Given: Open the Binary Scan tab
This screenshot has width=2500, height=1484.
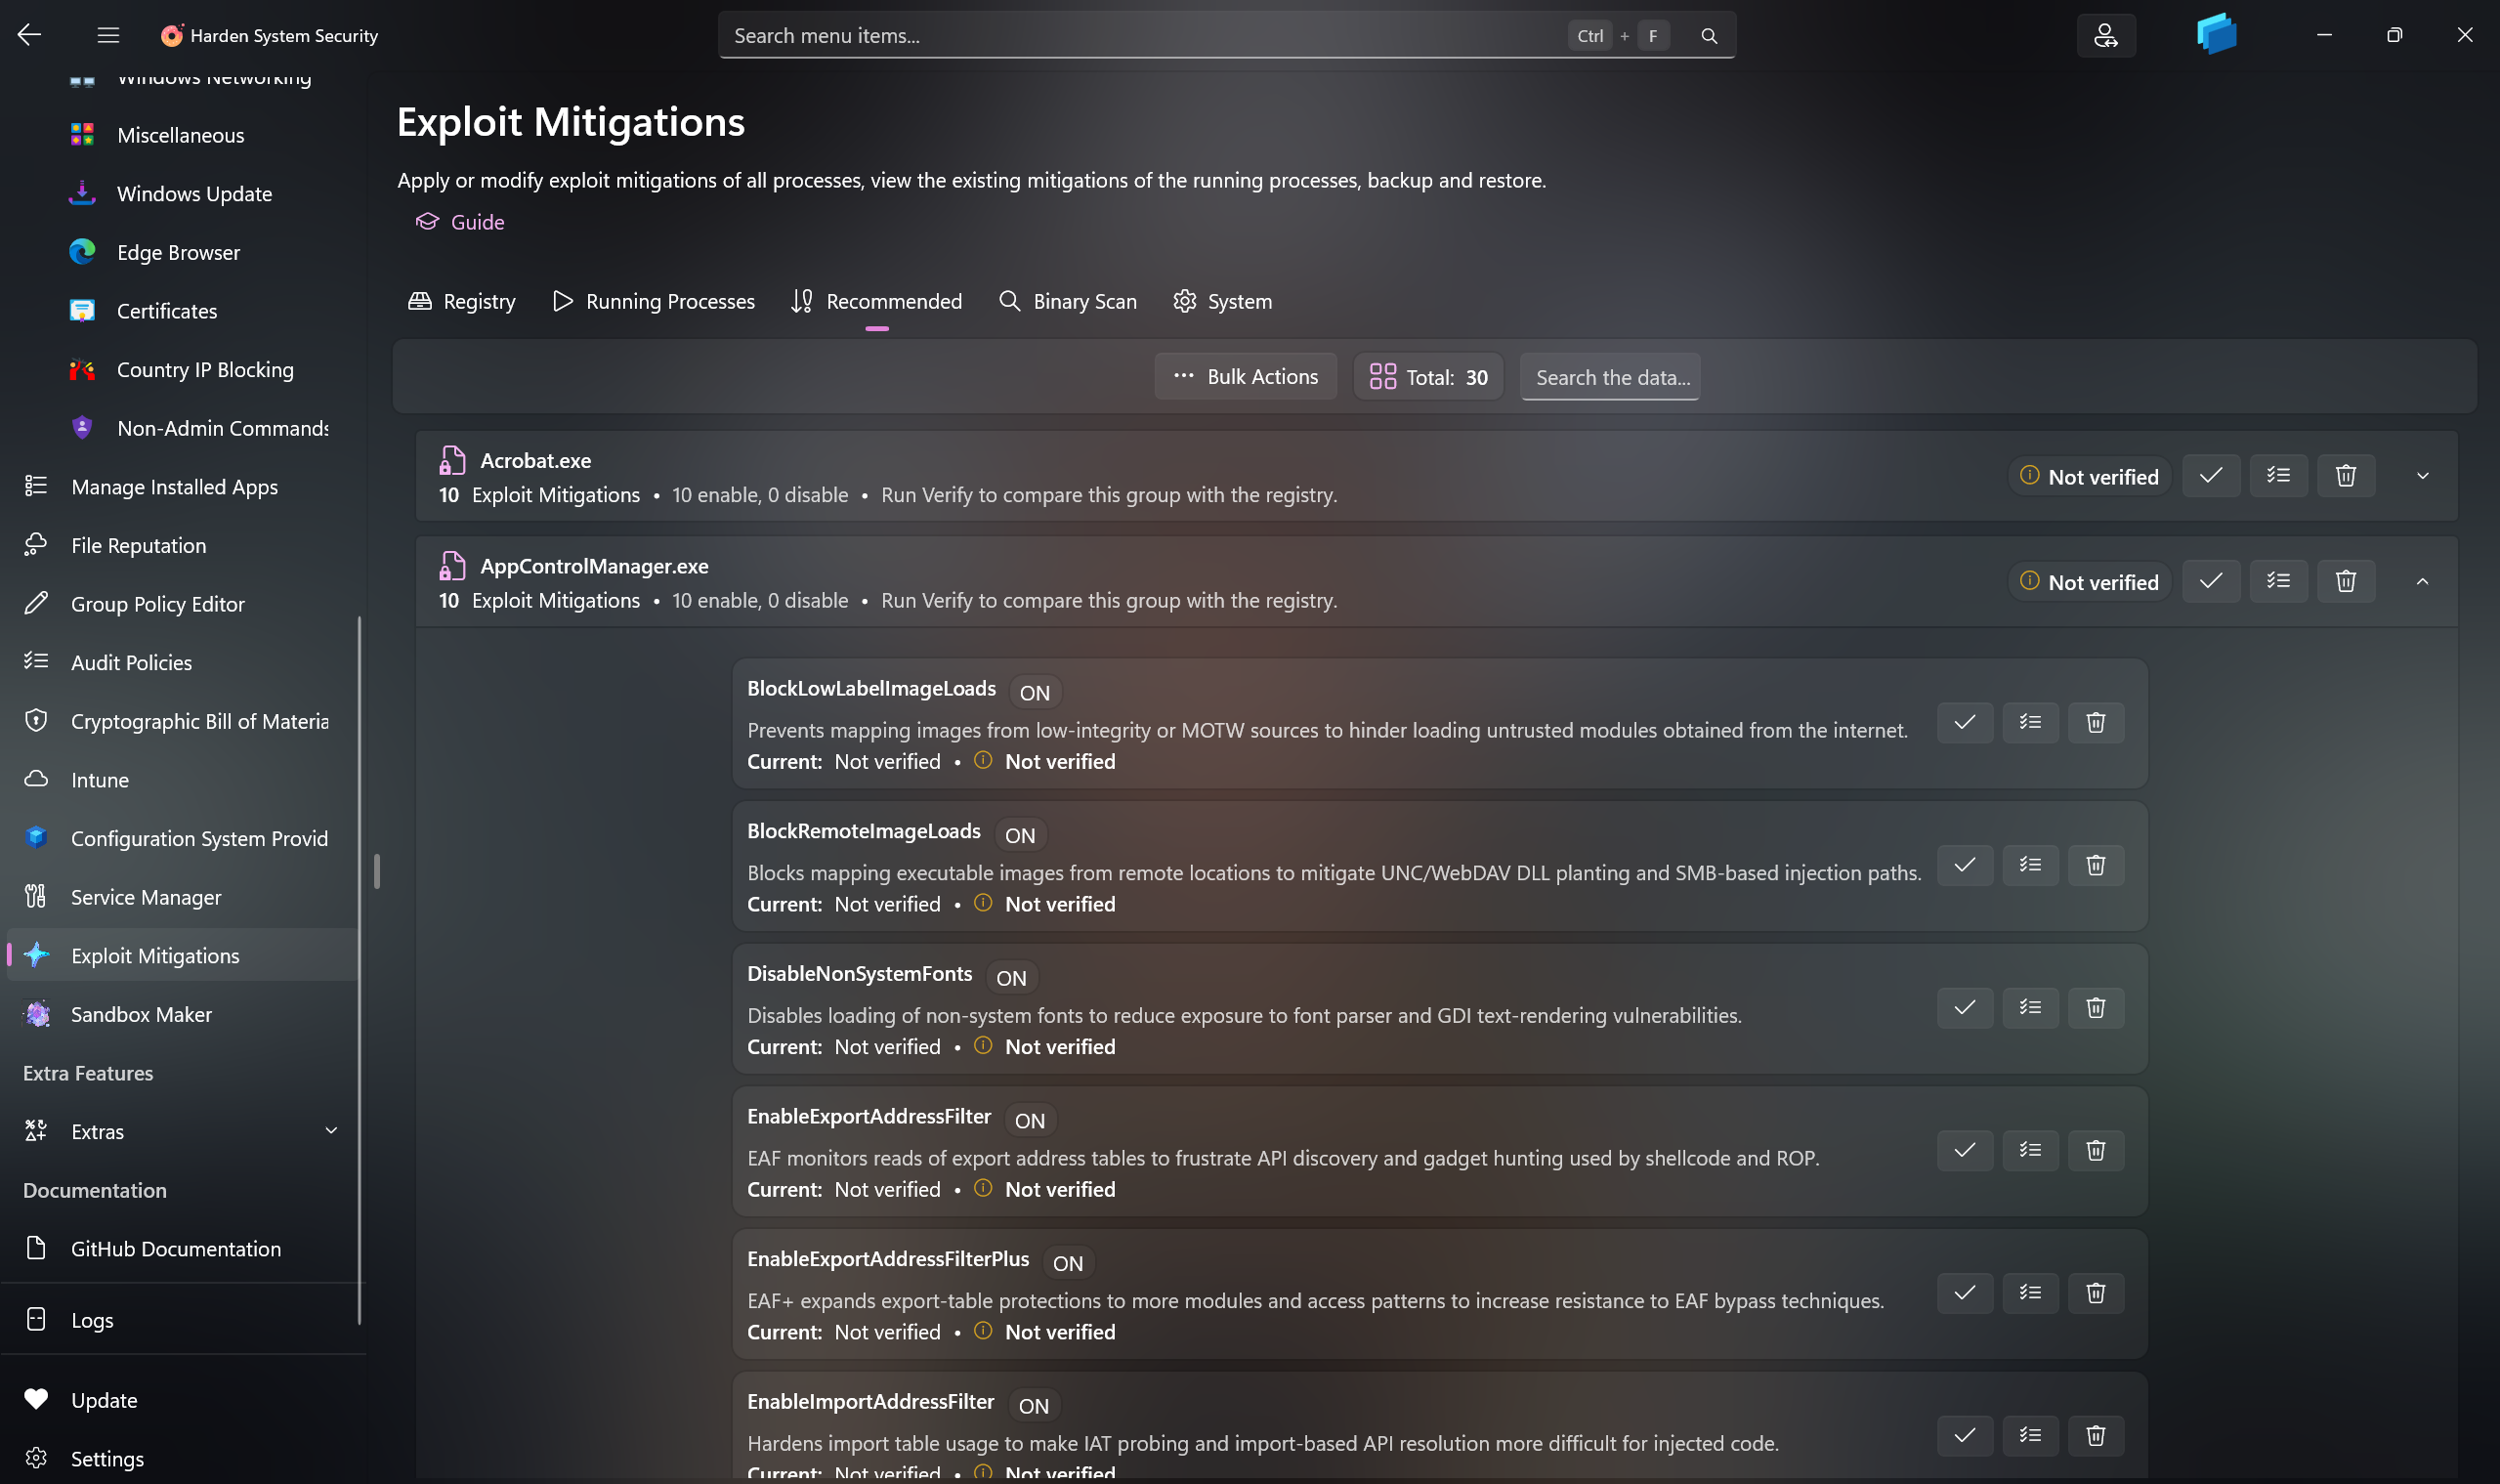Looking at the screenshot, I should [1068, 301].
